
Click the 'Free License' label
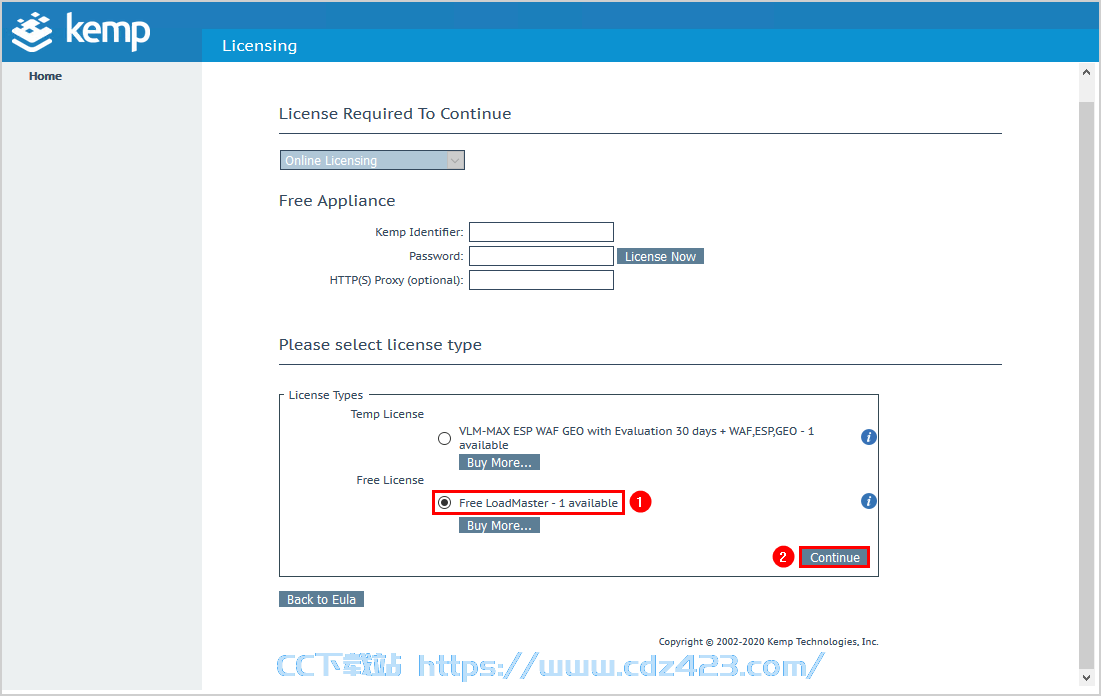pos(390,480)
